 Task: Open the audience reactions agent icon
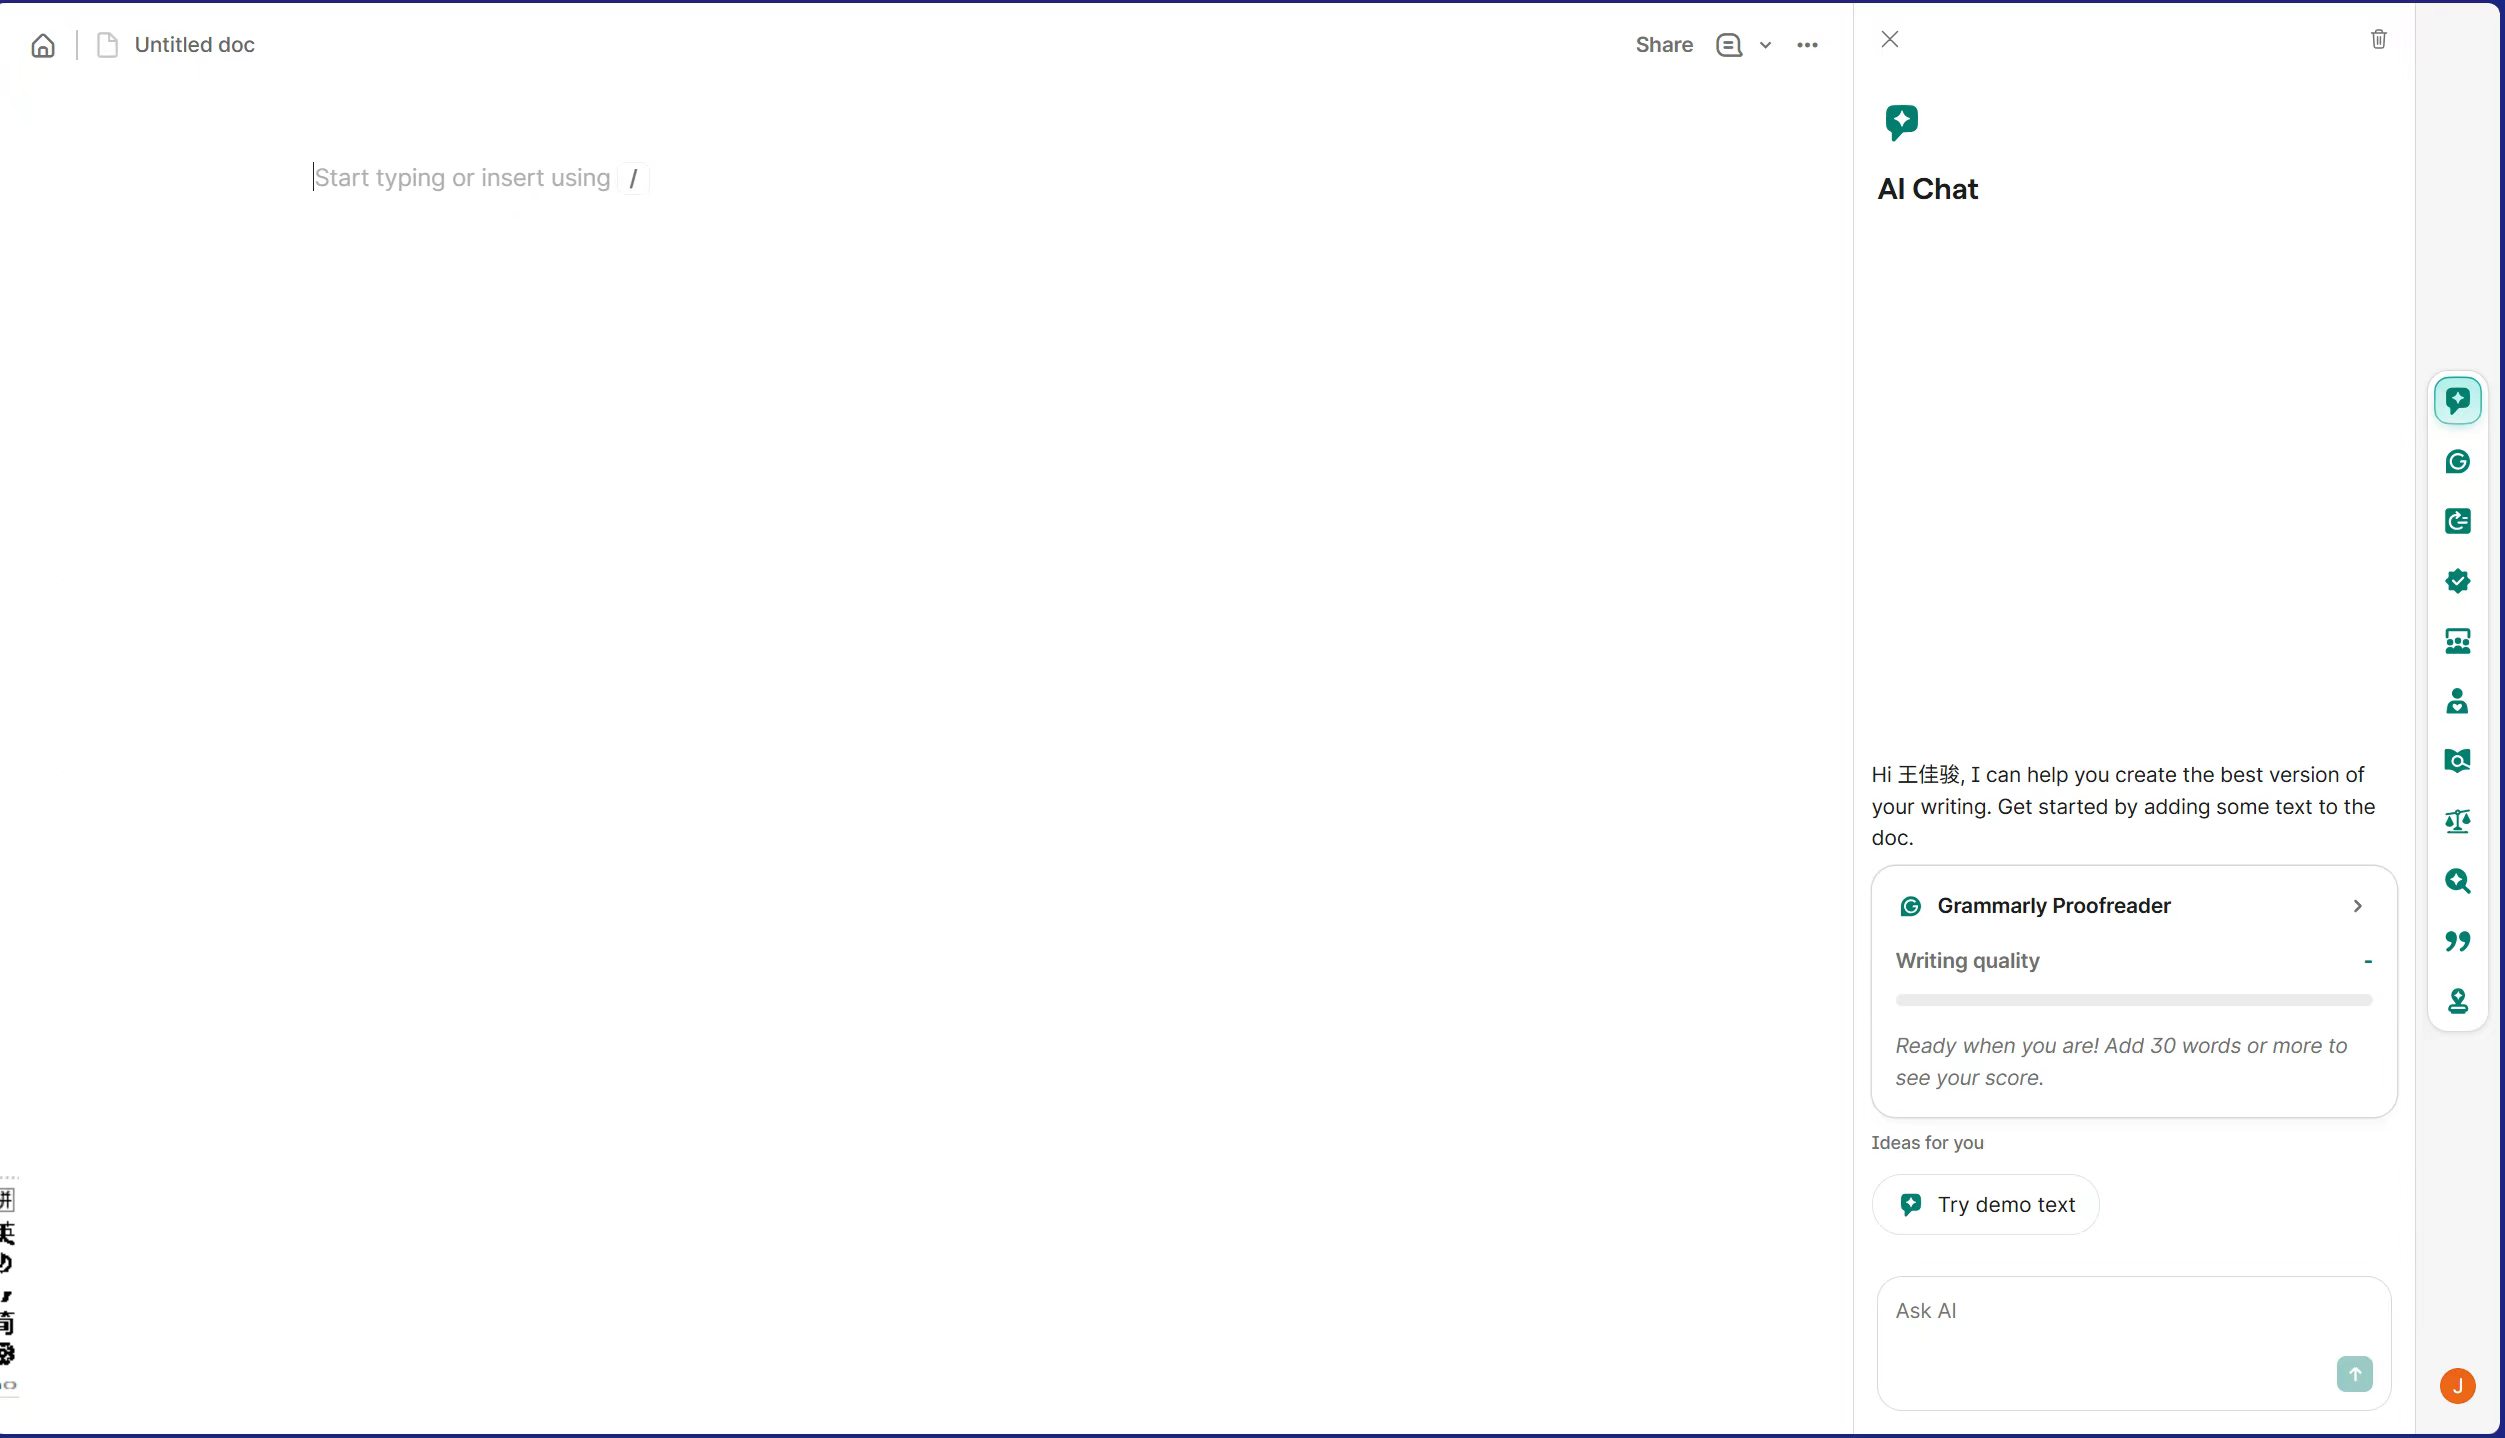pyautogui.click(x=2457, y=641)
